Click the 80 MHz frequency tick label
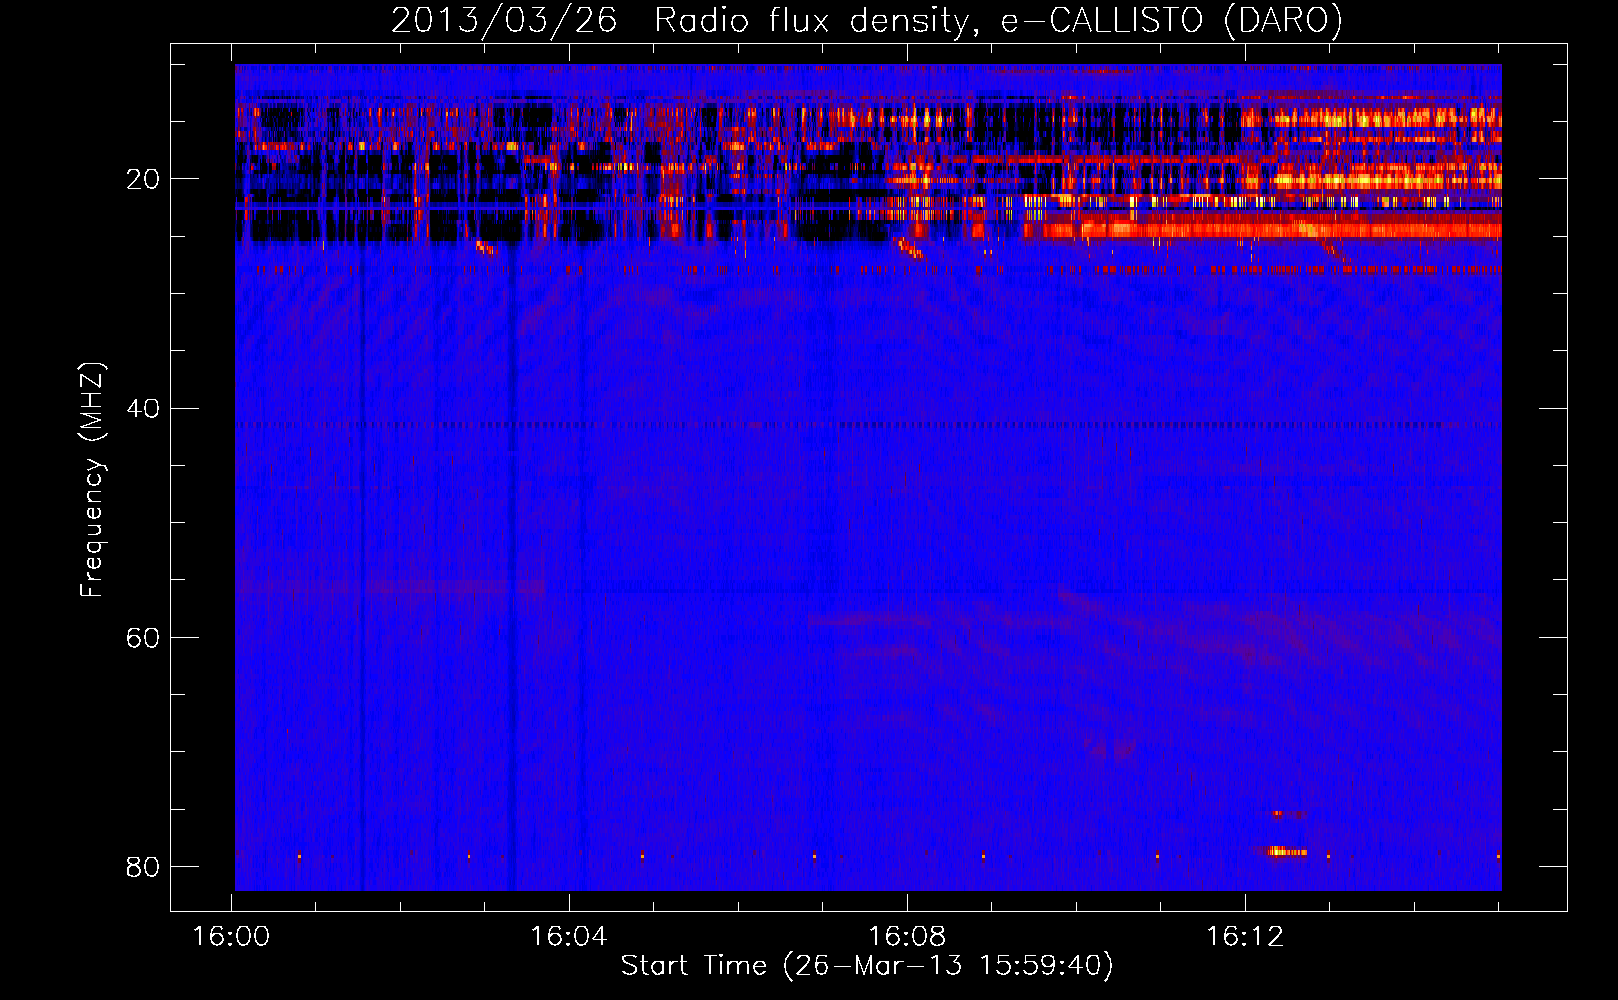1618x1000 pixels. pyautogui.click(x=142, y=867)
